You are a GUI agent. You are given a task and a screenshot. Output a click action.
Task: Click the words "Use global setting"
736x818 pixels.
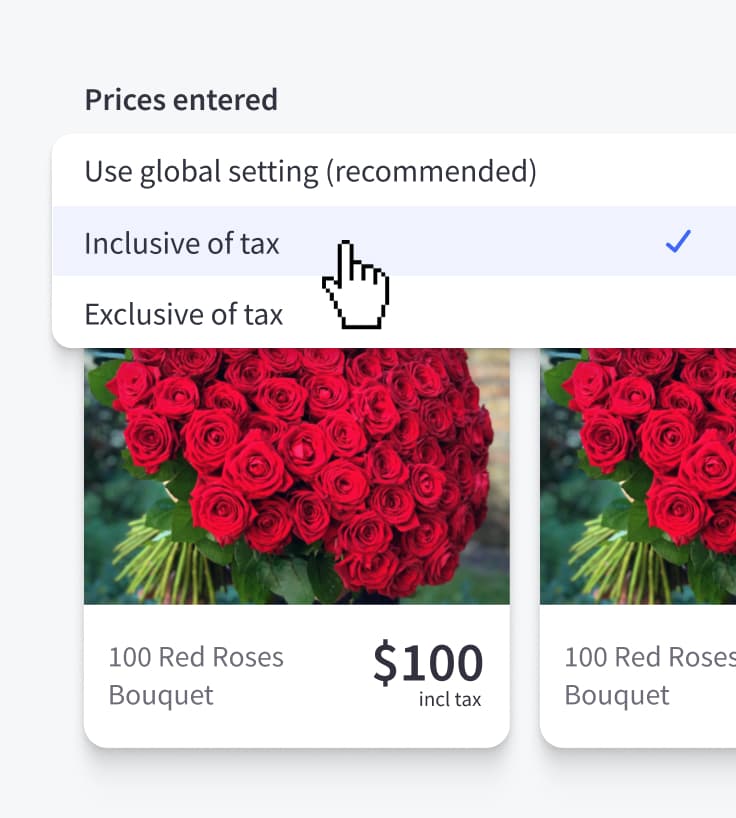201,172
